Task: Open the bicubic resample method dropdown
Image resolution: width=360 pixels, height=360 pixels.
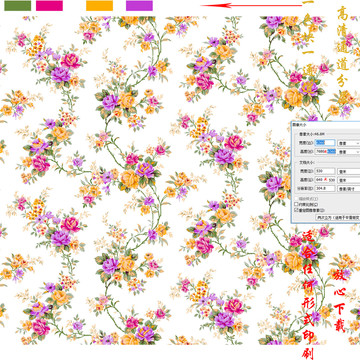Action: [338, 217]
